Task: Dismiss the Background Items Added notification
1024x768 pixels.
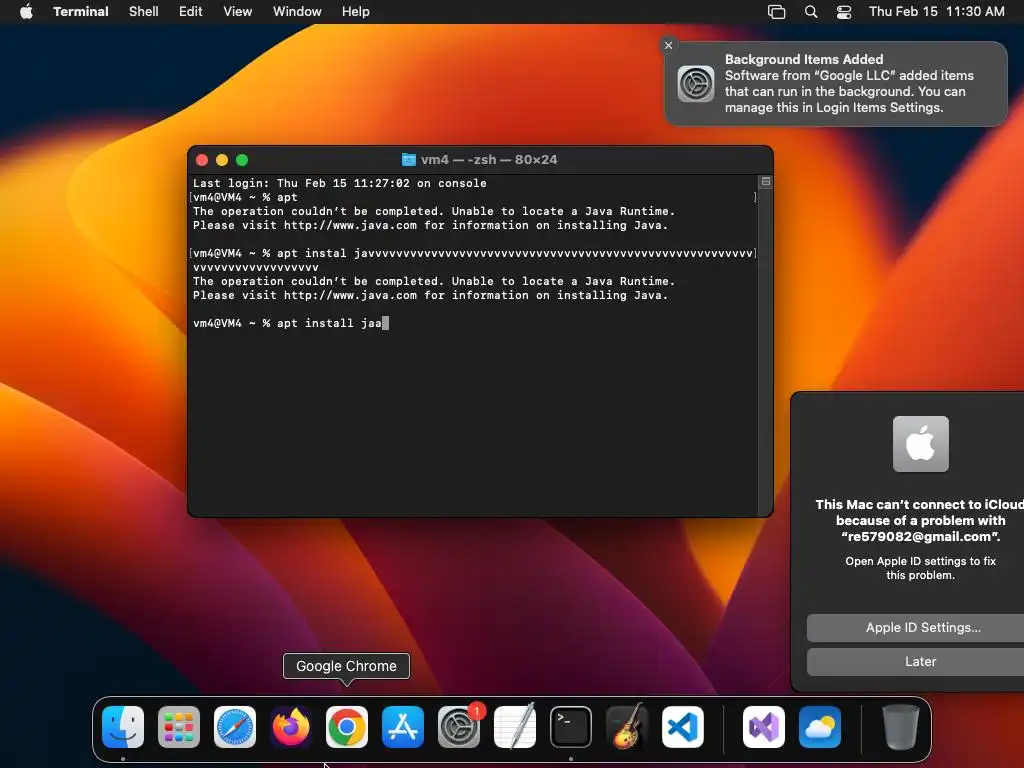Action: click(x=668, y=45)
